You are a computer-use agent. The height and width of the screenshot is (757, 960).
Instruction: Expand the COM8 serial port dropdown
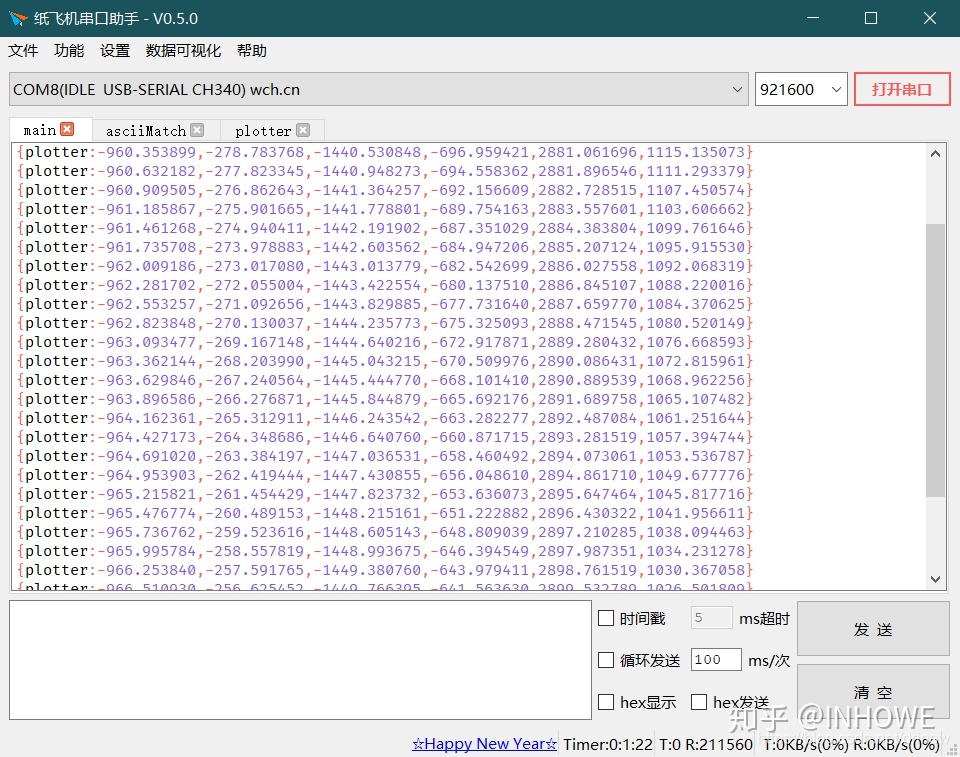(x=737, y=89)
